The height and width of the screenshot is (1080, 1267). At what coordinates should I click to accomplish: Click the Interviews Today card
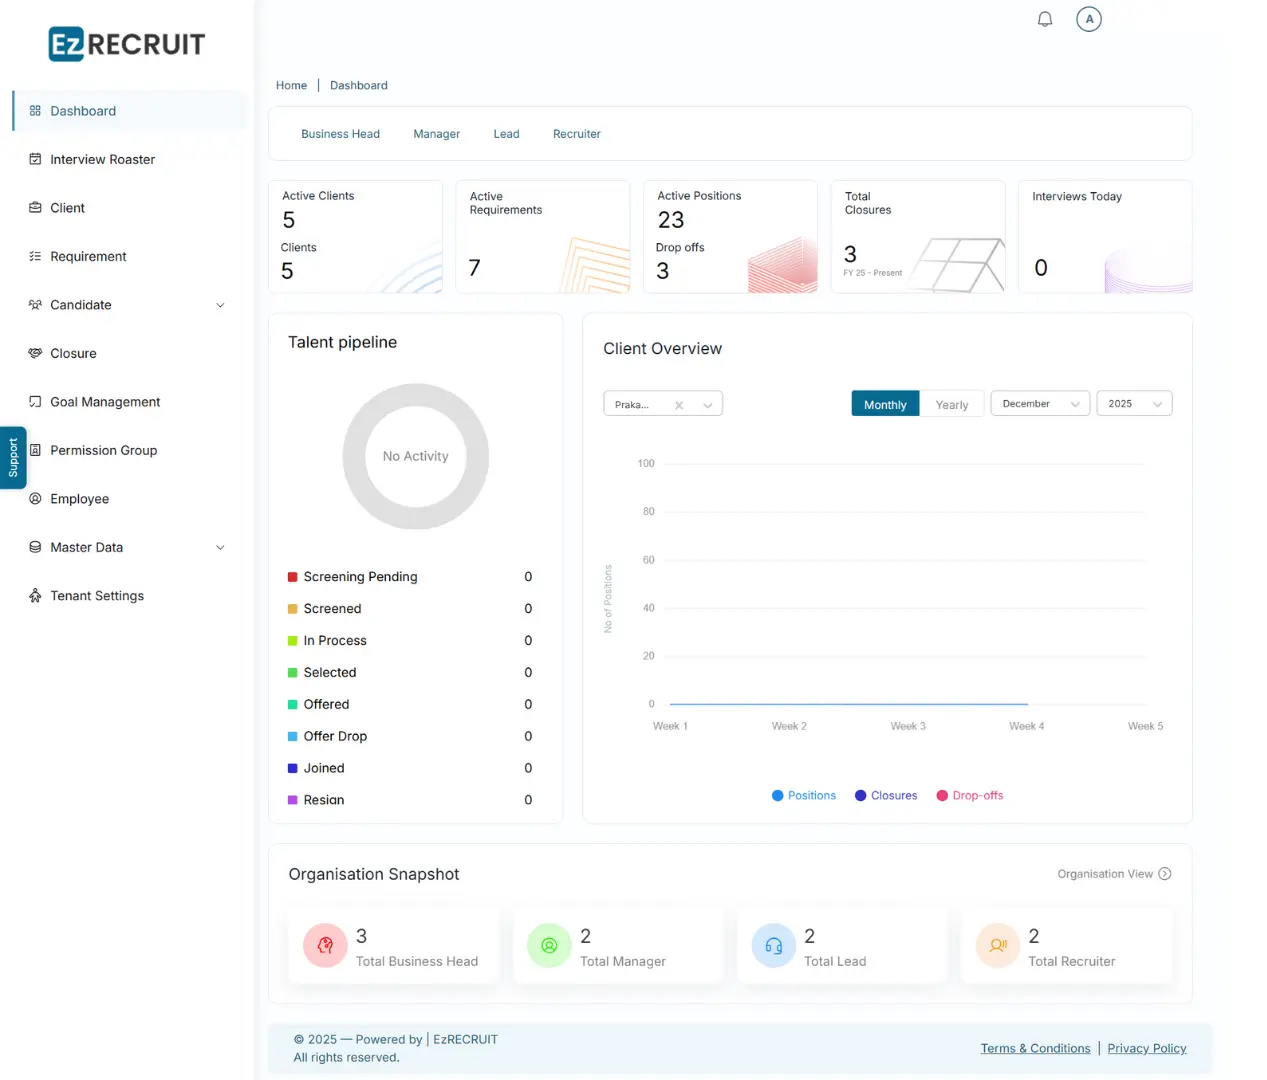(1105, 237)
